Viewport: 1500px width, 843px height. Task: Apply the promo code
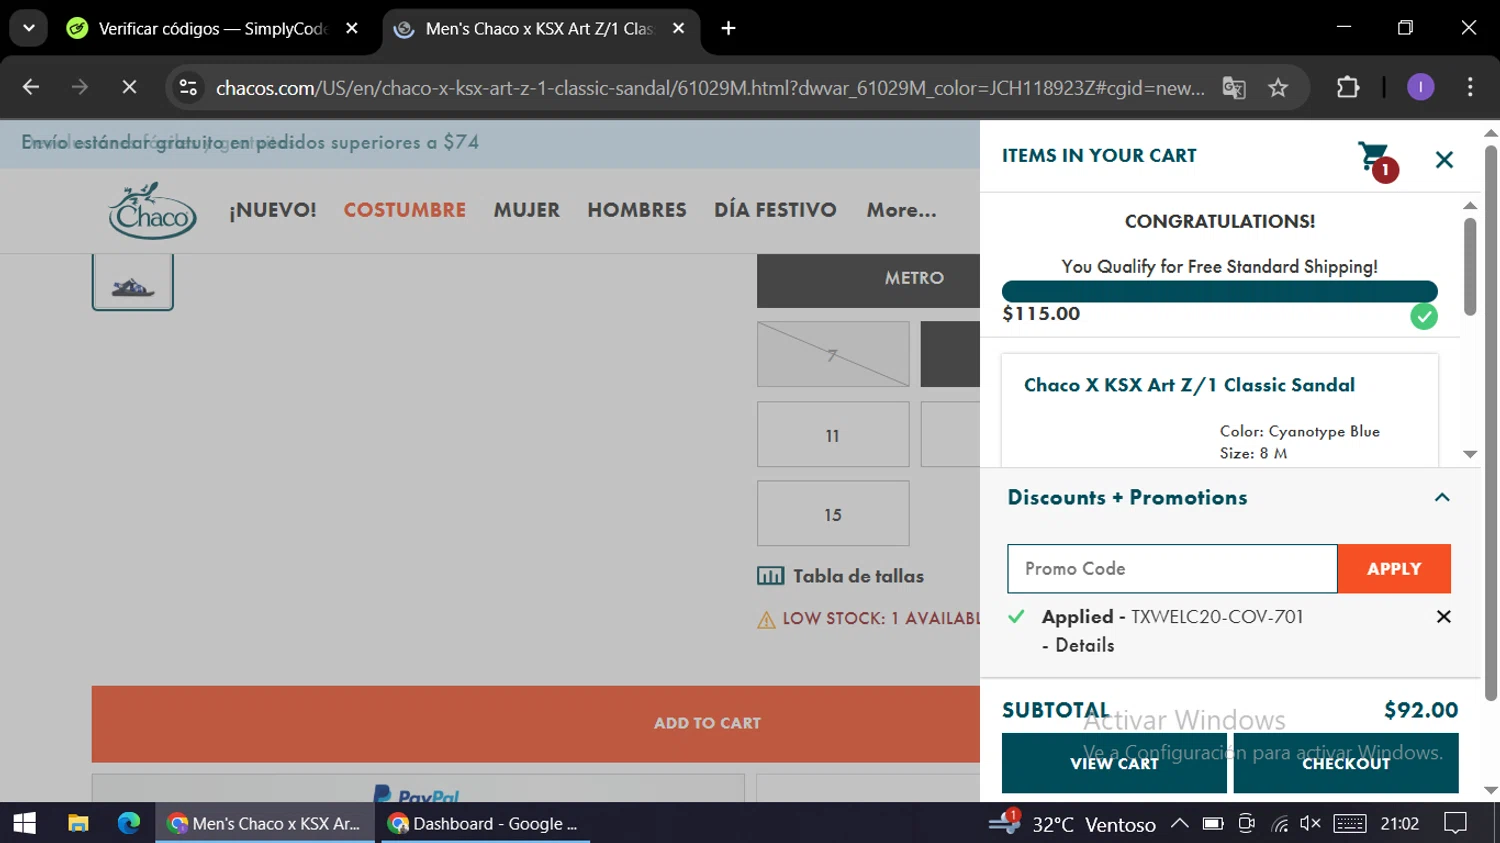(x=1394, y=569)
